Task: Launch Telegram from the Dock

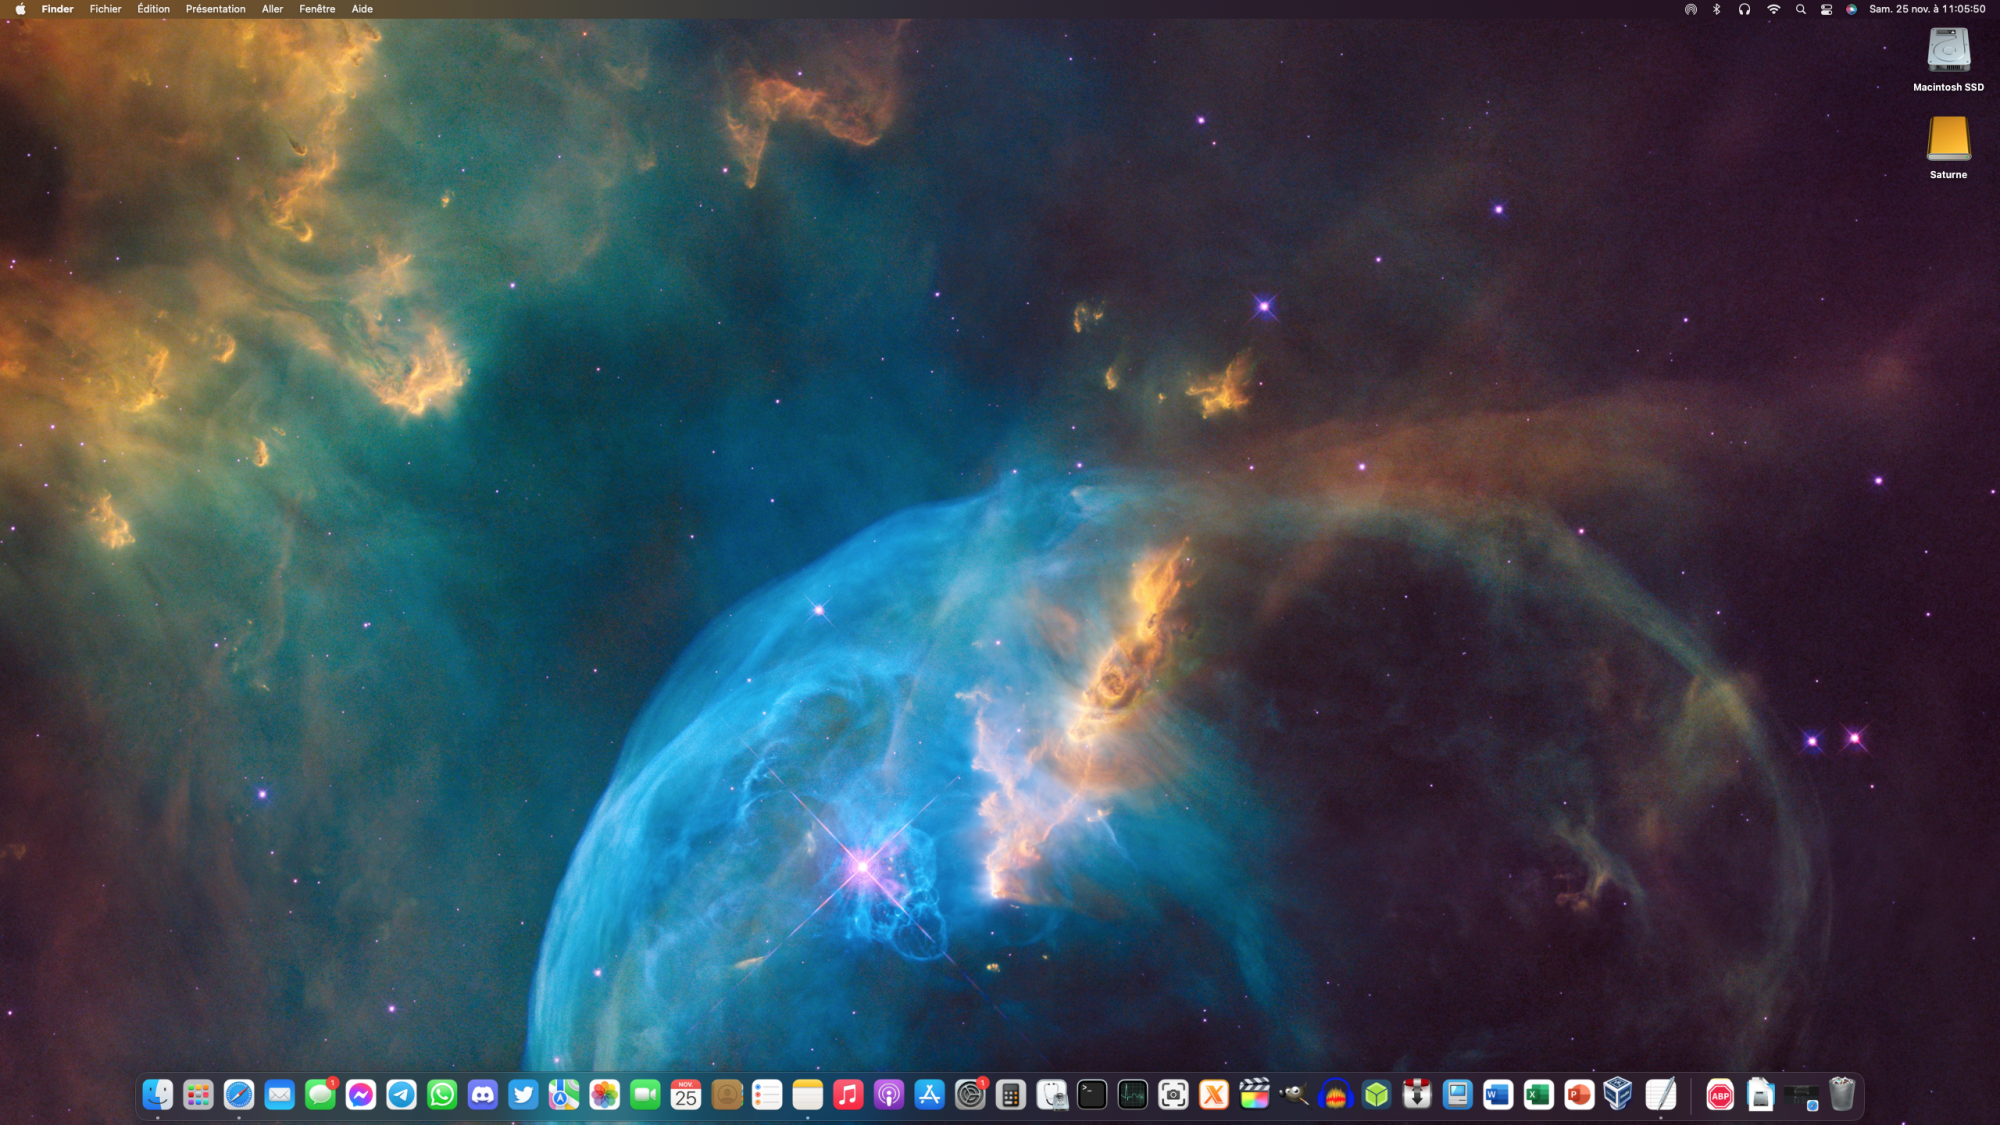Action: click(x=402, y=1095)
